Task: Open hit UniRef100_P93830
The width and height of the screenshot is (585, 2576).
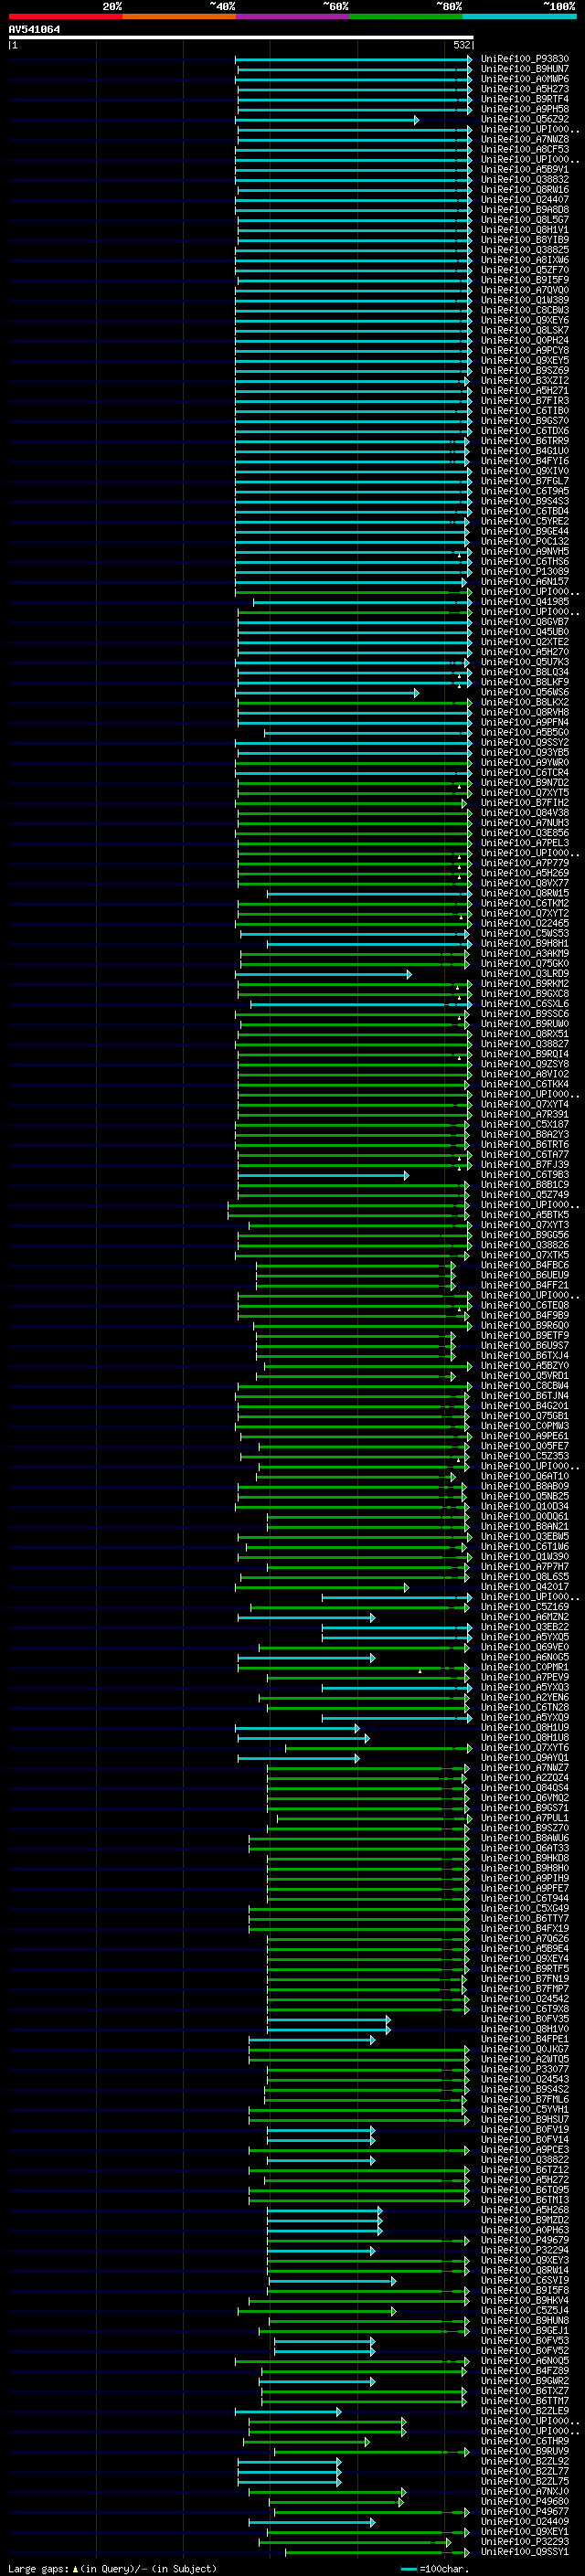Action: 525,59
